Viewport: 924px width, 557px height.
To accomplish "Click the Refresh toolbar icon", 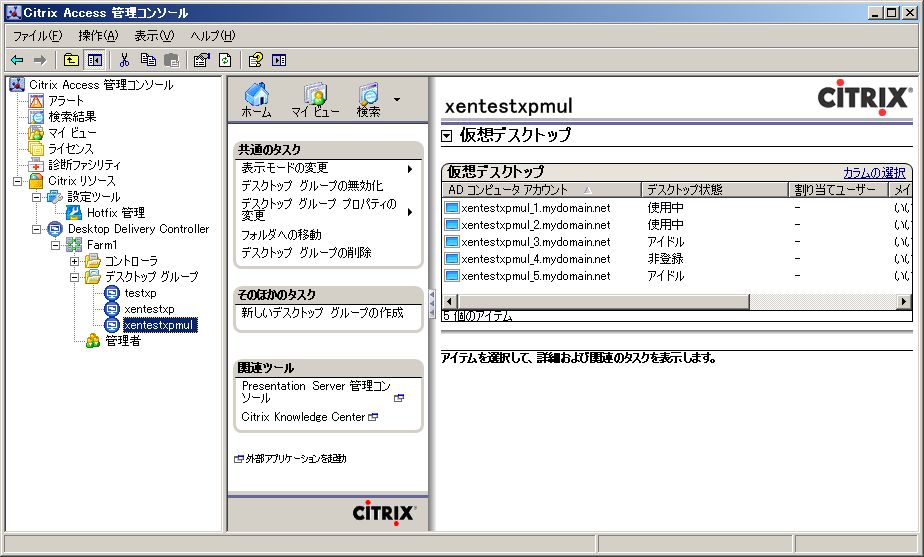I will (x=225, y=60).
